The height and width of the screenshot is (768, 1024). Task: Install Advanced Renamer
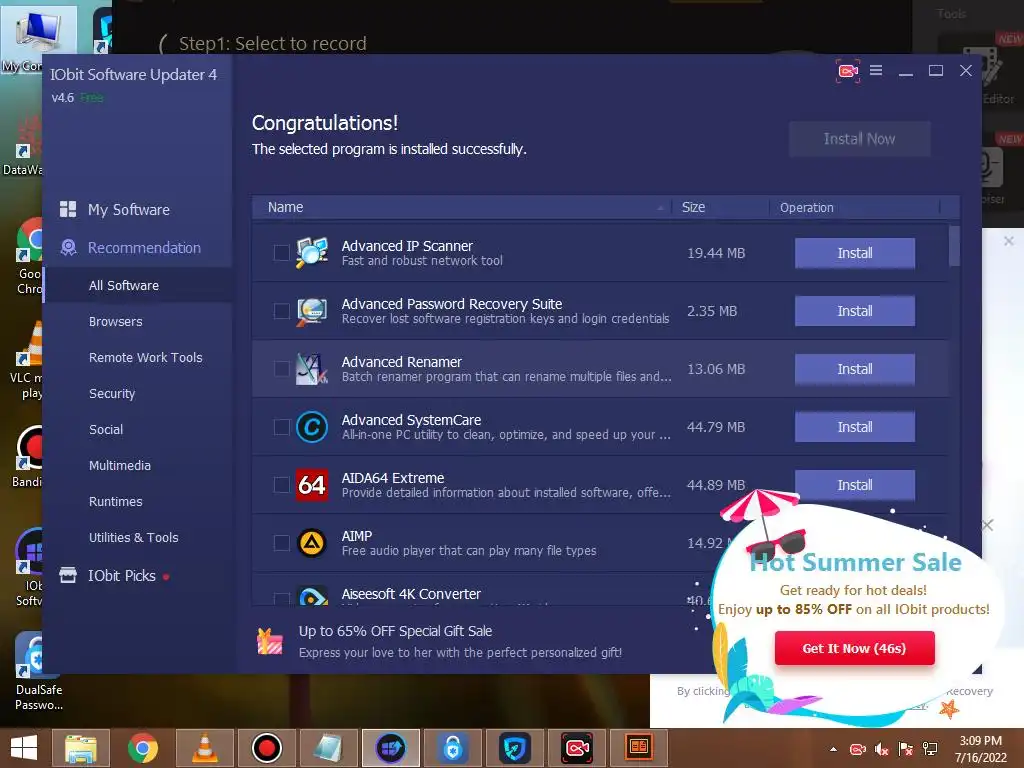pyautogui.click(x=854, y=369)
